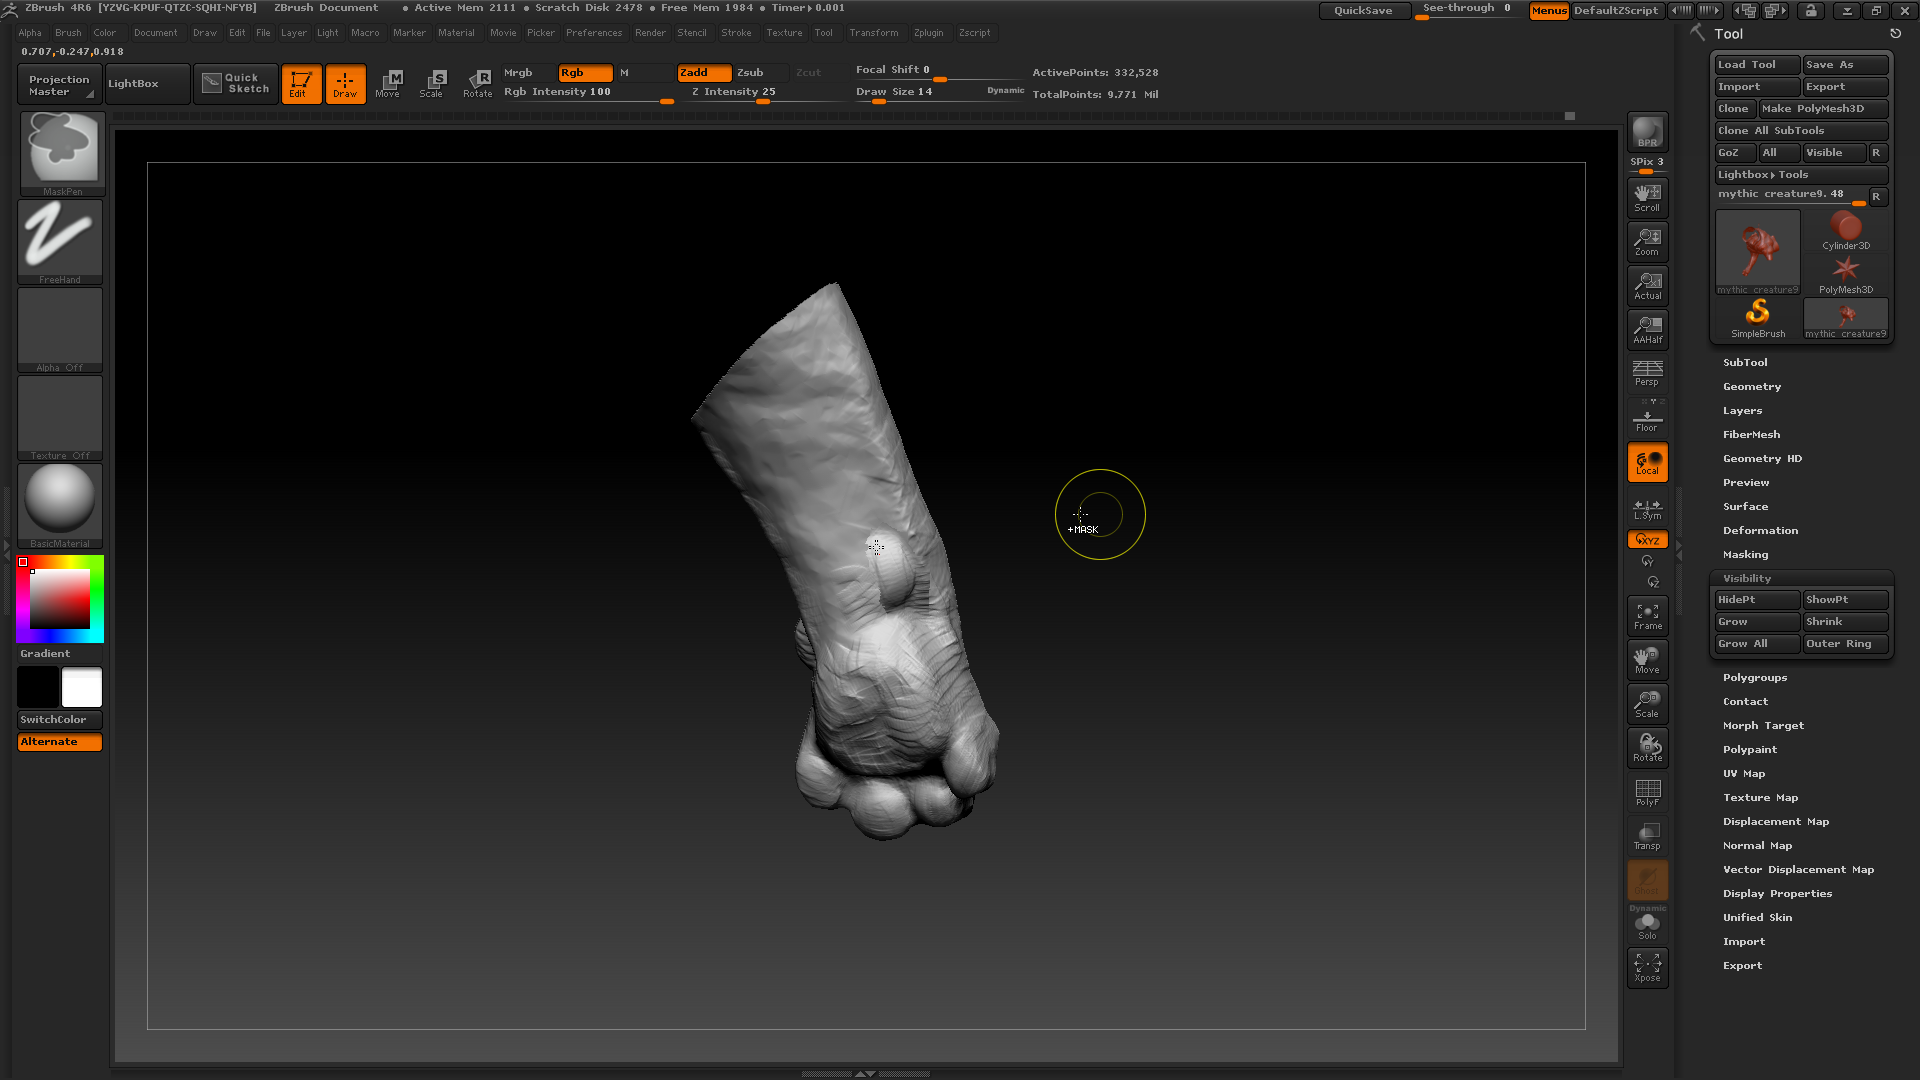Expand the SubTool palette section

point(1745,363)
